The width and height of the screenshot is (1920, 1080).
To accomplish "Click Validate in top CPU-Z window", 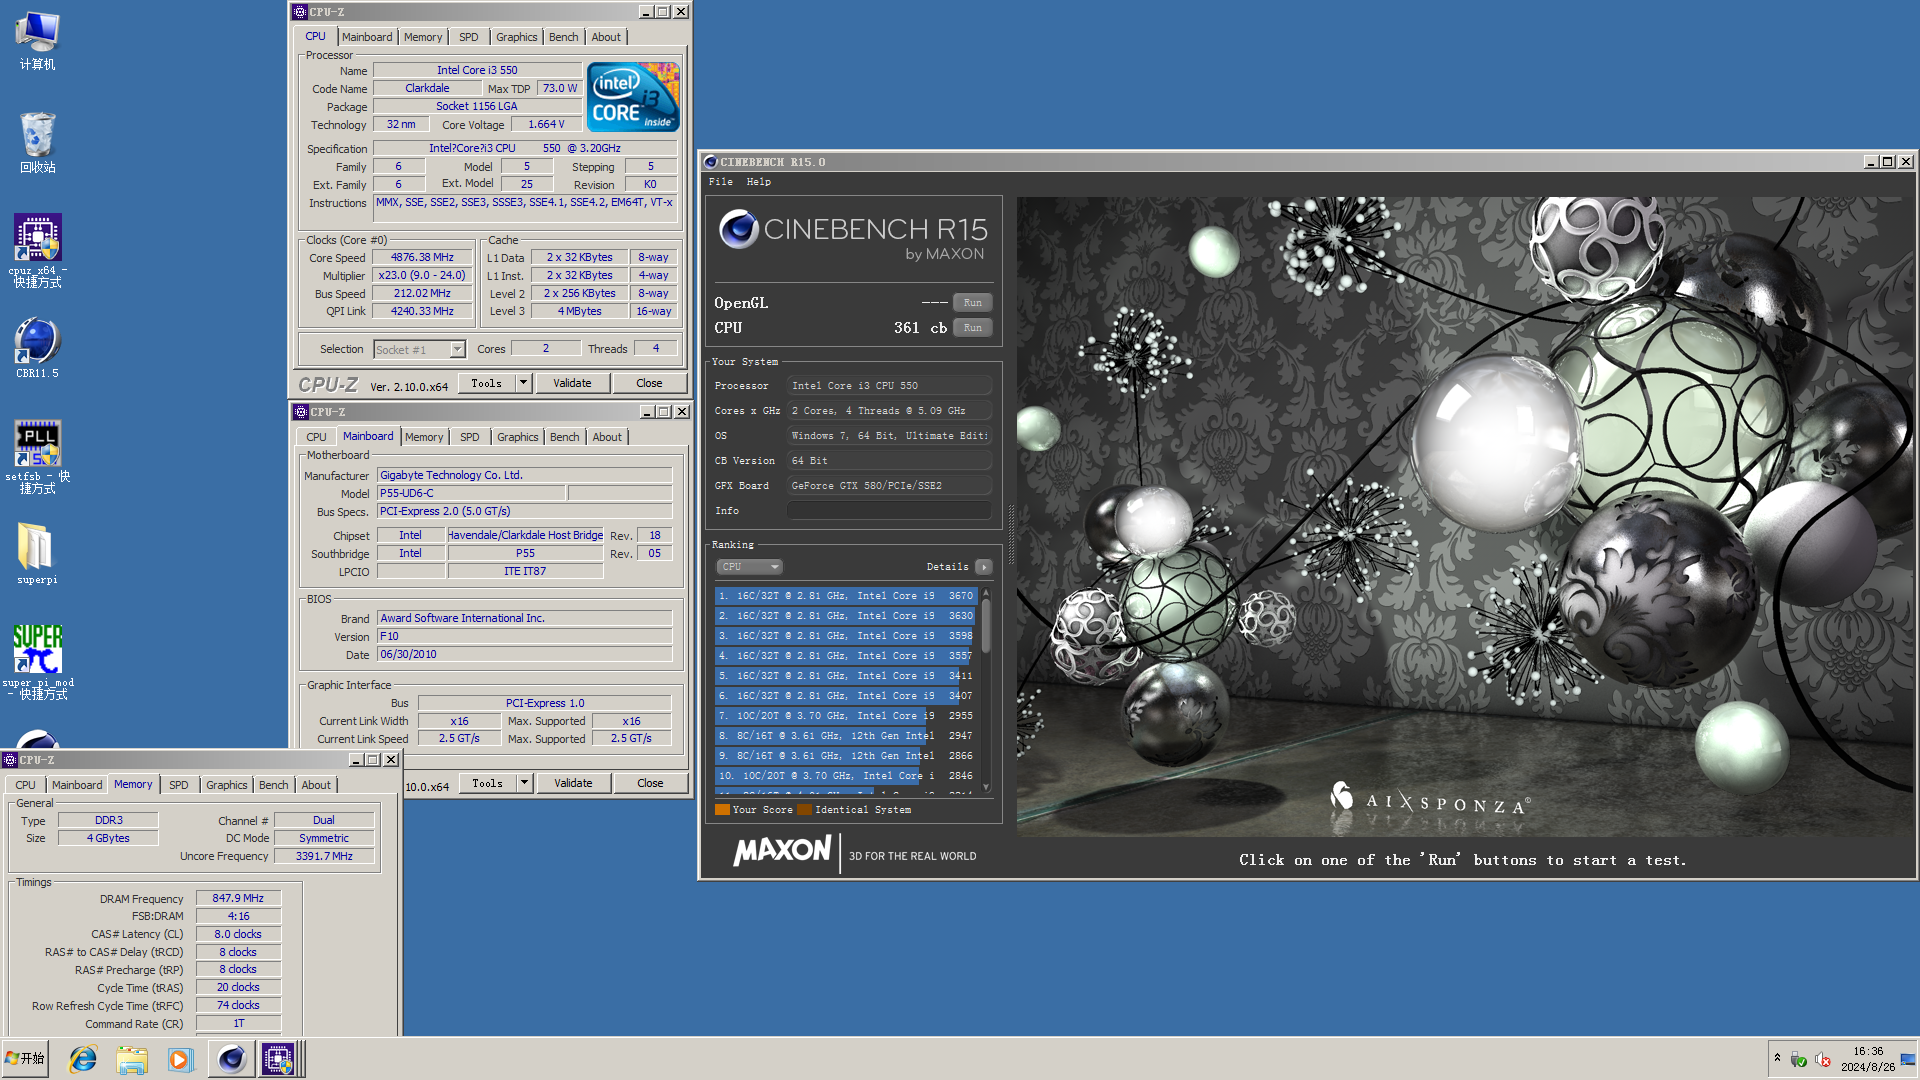I will (572, 383).
